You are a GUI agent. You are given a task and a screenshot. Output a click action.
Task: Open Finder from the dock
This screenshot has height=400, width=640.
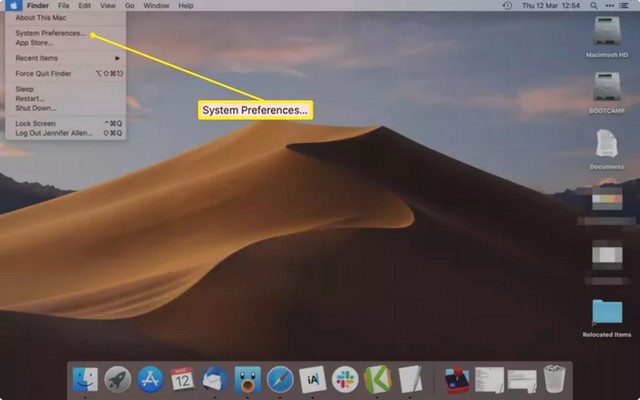pyautogui.click(x=85, y=379)
